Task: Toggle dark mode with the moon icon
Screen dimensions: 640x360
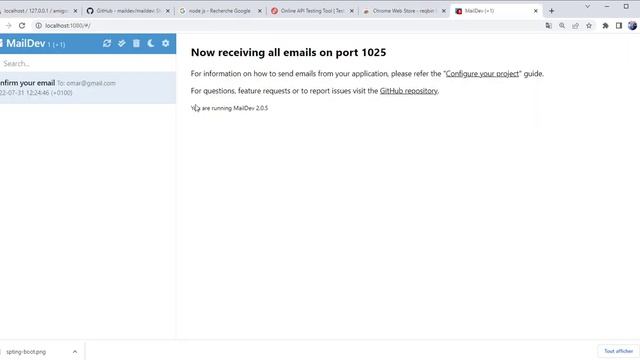Action: pos(151,43)
